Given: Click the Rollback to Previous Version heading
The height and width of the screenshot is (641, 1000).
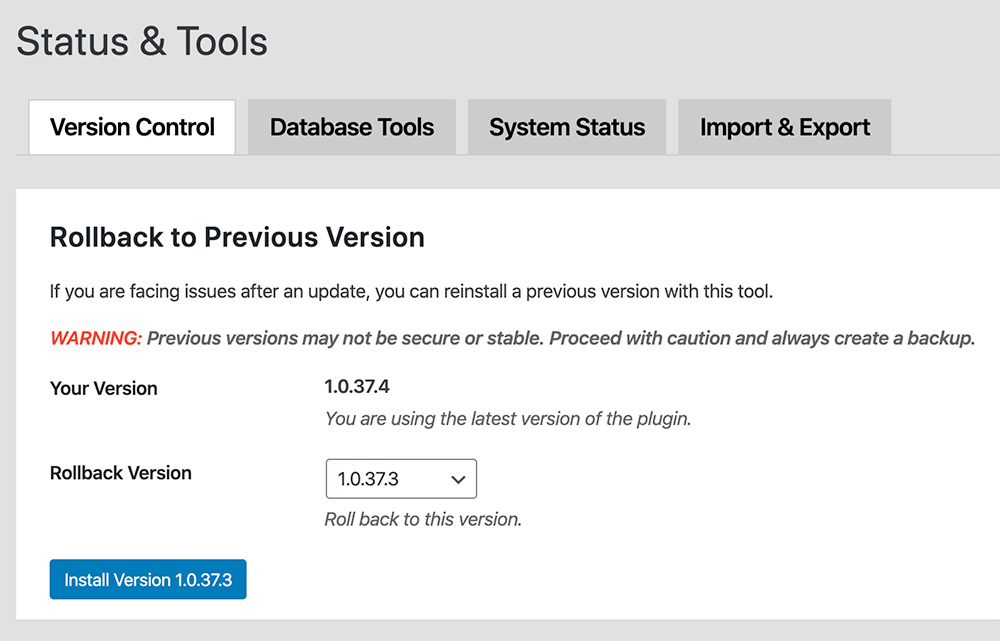Looking at the screenshot, I should pyautogui.click(x=237, y=237).
